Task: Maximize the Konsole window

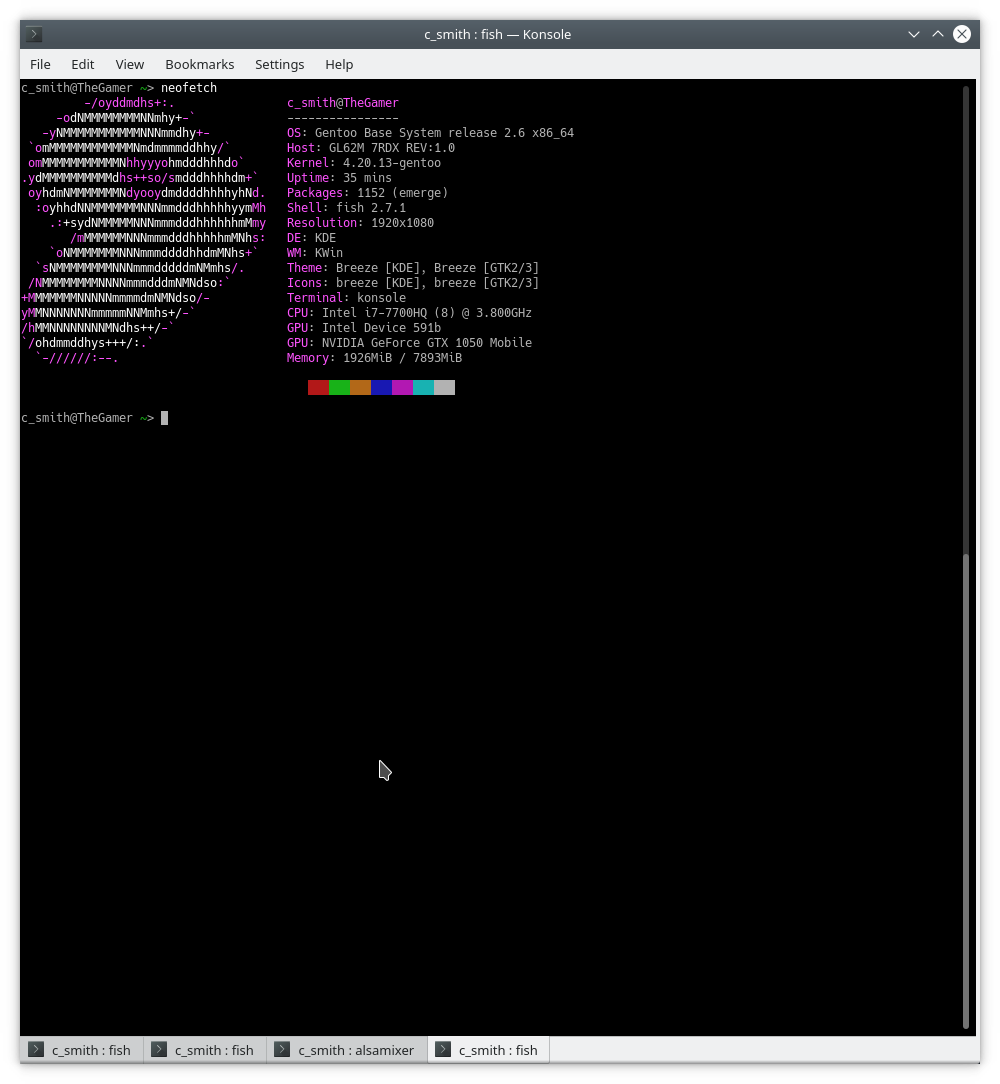Action: pos(937,34)
